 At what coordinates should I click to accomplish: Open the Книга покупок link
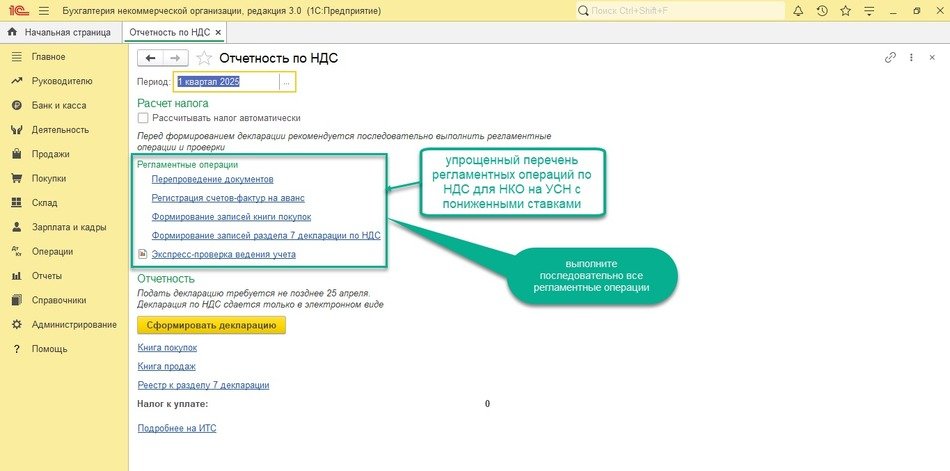pos(167,348)
